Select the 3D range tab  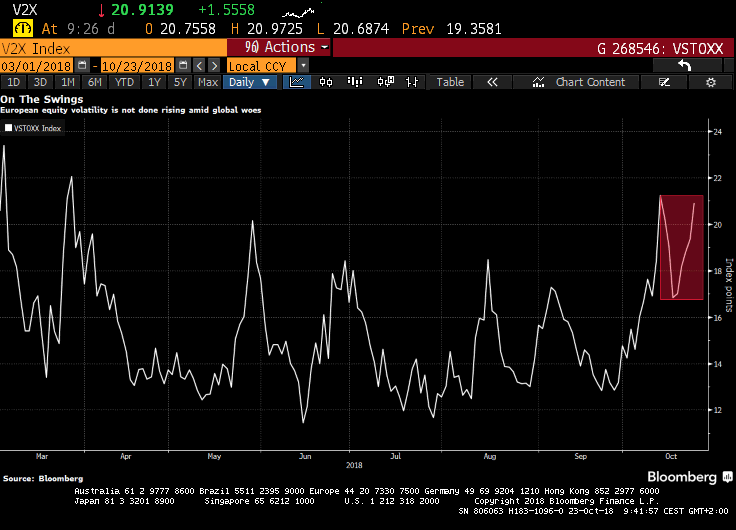pyautogui.click(x=40, y=82)
